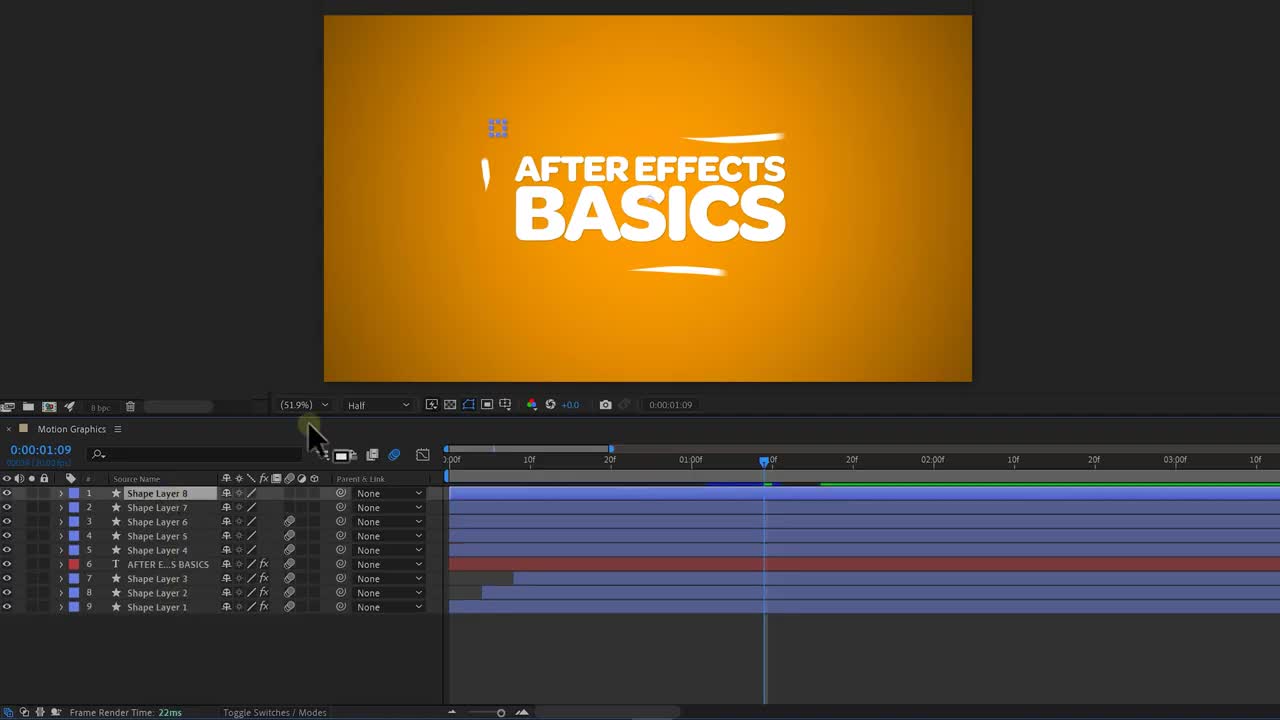Click the timeline layer search field
Screen dimensions: 1280x720
[x=195, y=455]
